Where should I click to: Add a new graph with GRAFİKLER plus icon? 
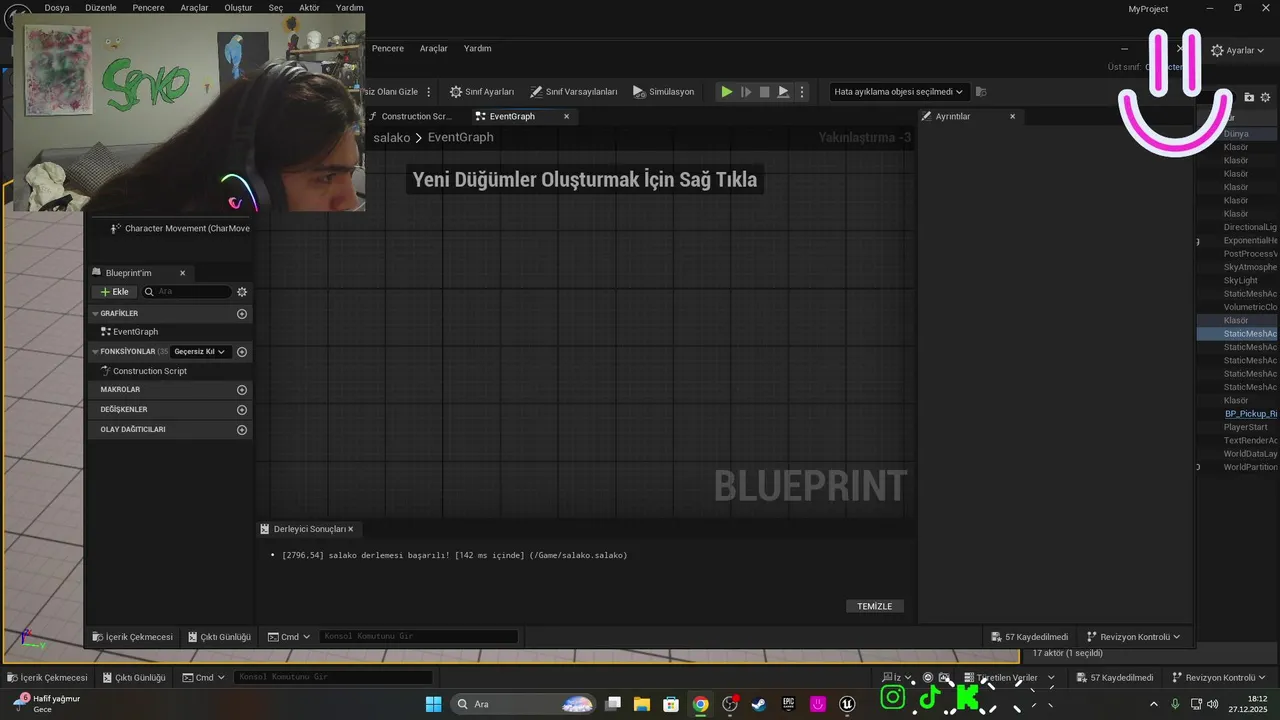[241, 314]
